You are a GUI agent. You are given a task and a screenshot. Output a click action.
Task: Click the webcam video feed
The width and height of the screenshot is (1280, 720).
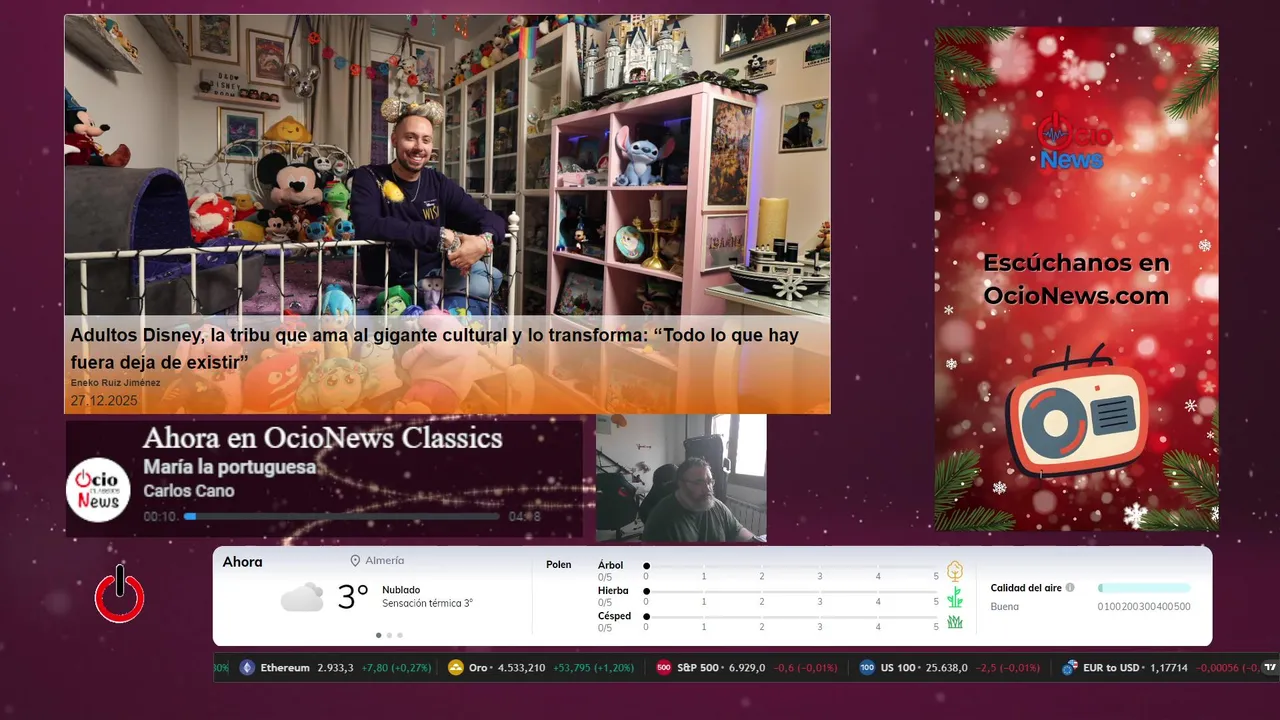pyautogui.click(x=681, y=478)
